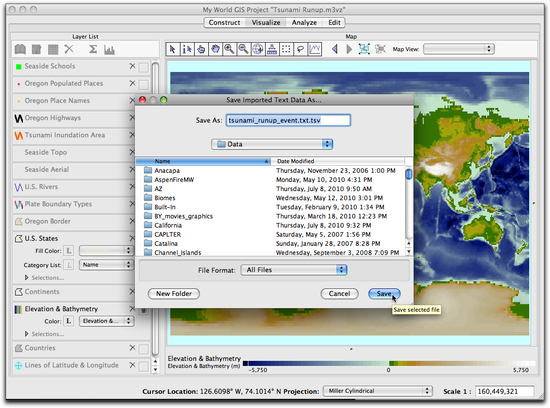
Task: Toggle Countries layer visibility checkbox
Action: point(143,349)
